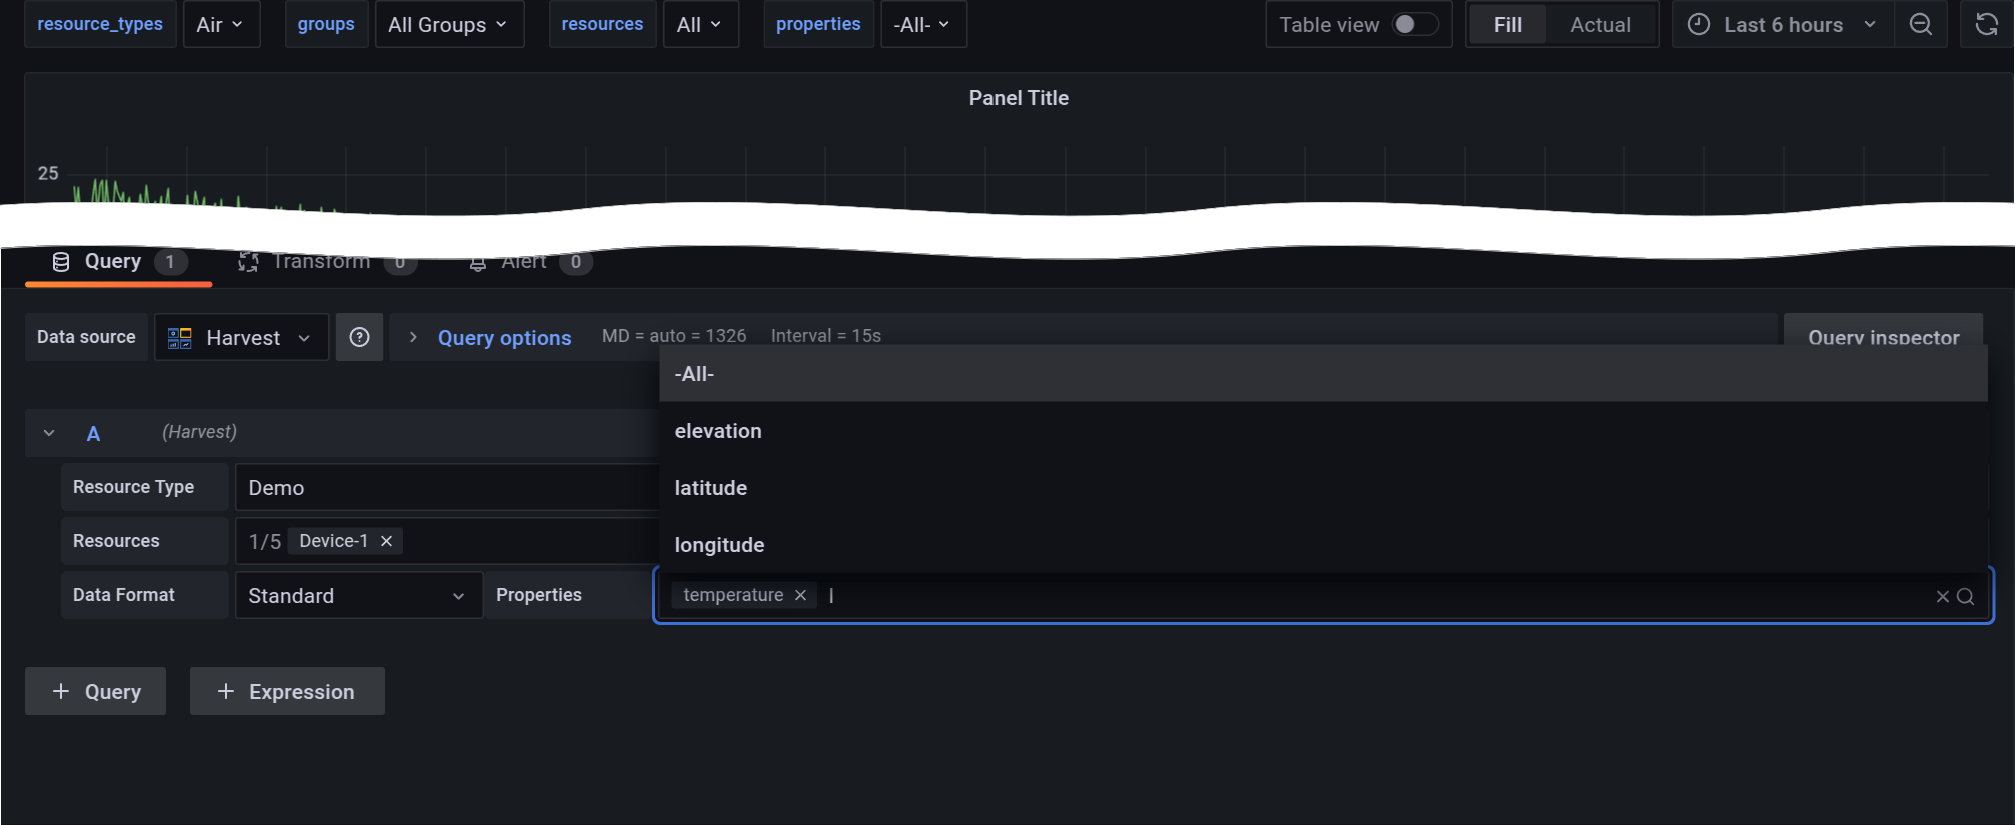The image size is (2015, 825).
Task: Switch to the Transform tab
Action: (320, 261)
